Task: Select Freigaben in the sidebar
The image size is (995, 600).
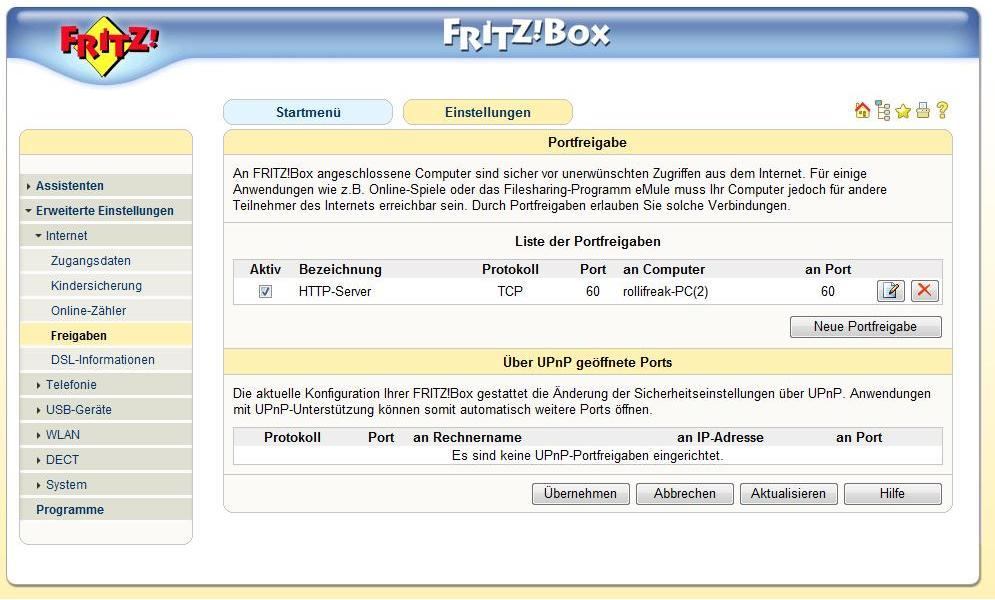Action: click(79, 336)
